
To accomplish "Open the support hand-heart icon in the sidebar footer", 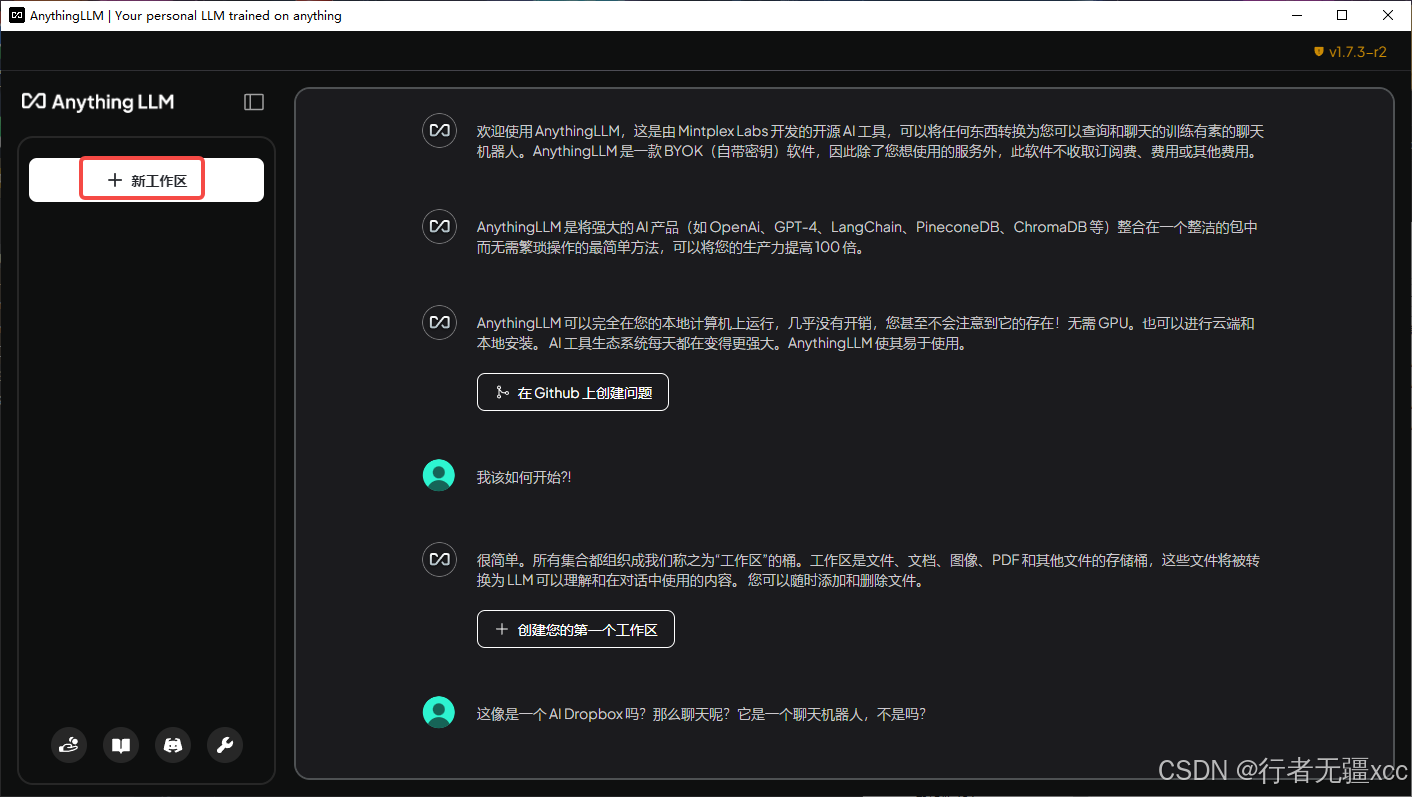I will pyautogui.click(x=69, y=745).
